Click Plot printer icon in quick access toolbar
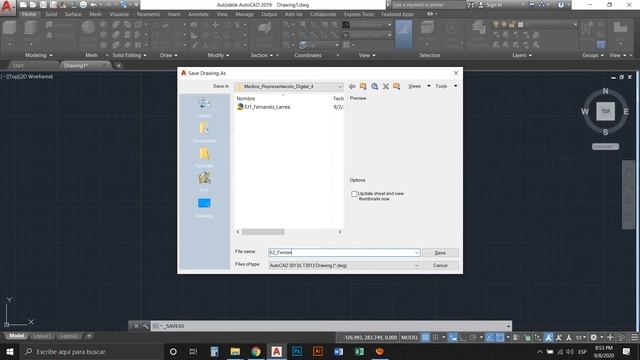This screenshot has width=640, height=360. (x=83, y=5)
